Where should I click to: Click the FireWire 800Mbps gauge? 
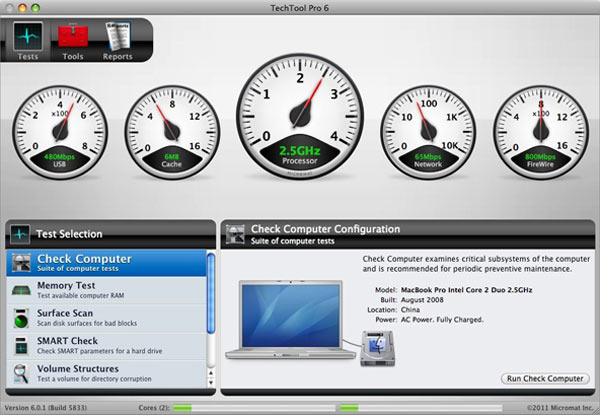(x=539, y=125)
